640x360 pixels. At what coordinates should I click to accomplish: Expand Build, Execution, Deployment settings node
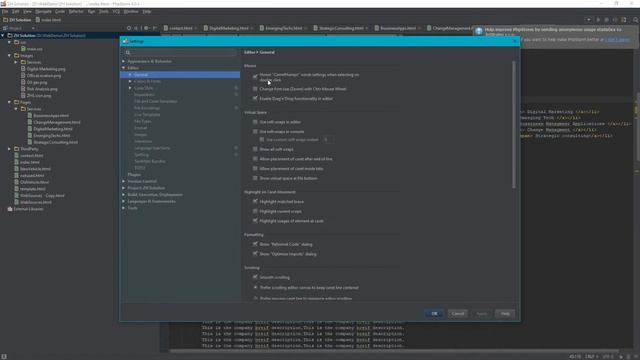(x=124, y=195)
